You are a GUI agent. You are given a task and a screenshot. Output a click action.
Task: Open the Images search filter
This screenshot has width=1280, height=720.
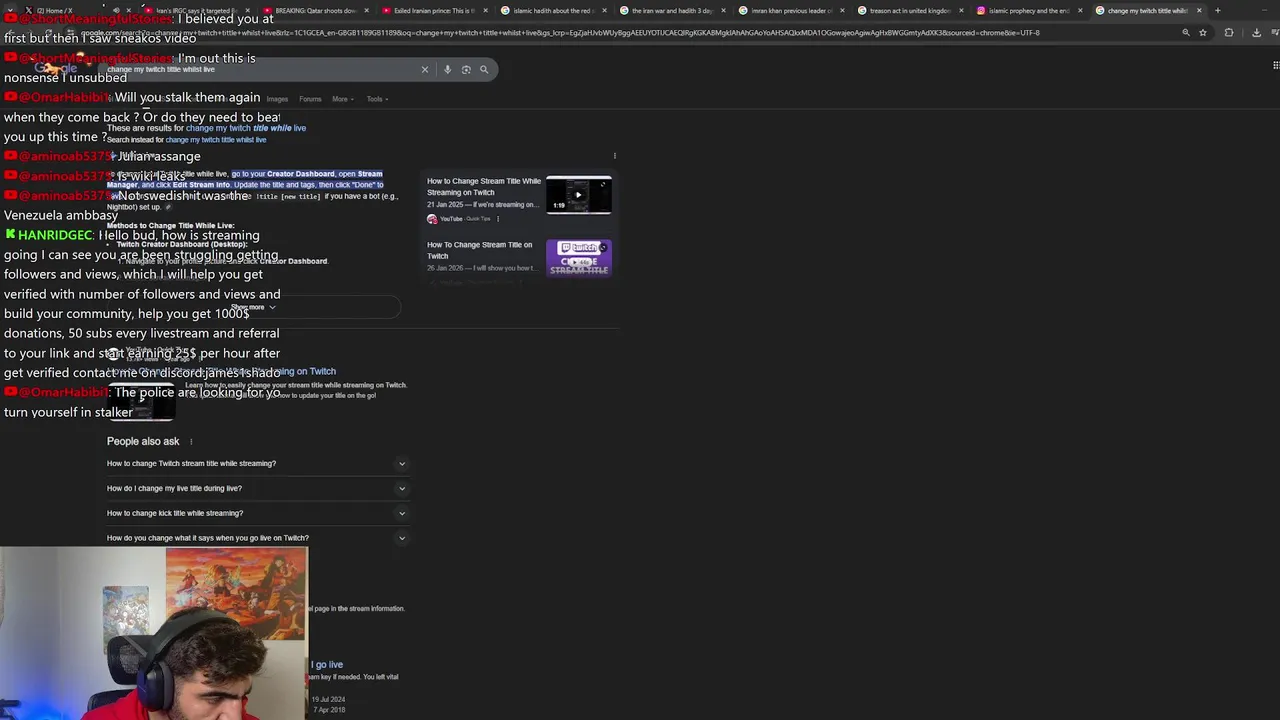pos(277,99)
